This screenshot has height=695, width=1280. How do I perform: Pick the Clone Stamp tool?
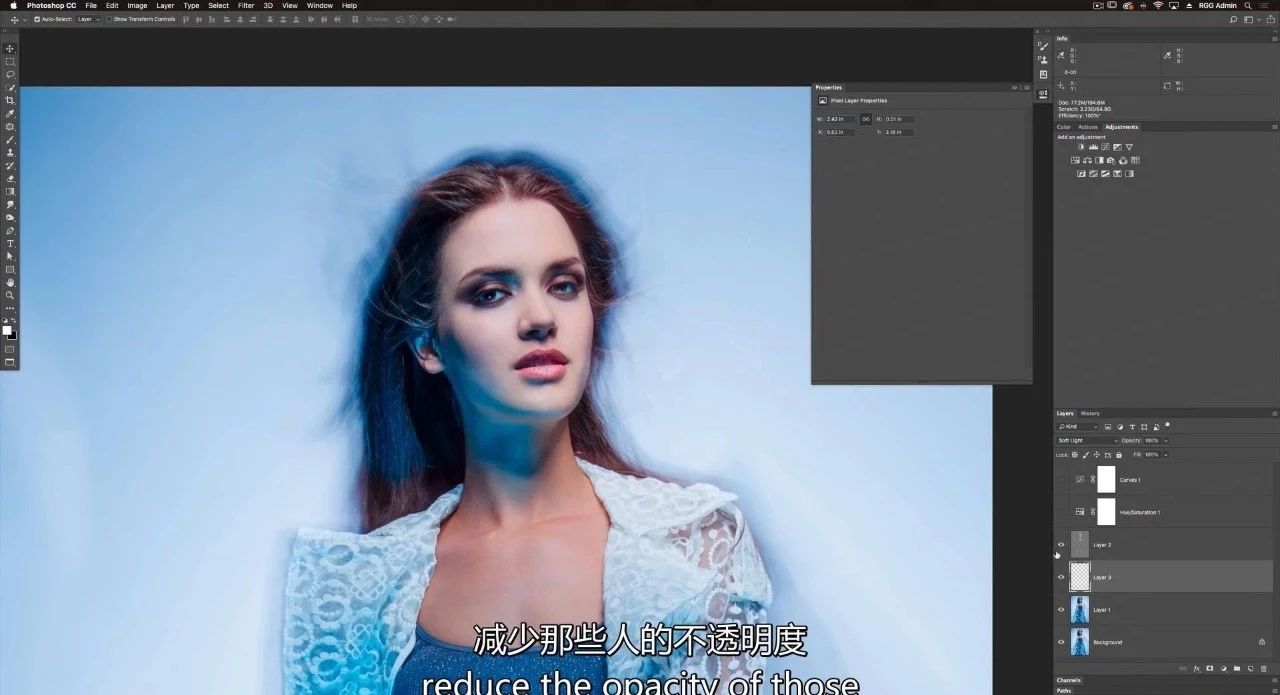(10, 153)
